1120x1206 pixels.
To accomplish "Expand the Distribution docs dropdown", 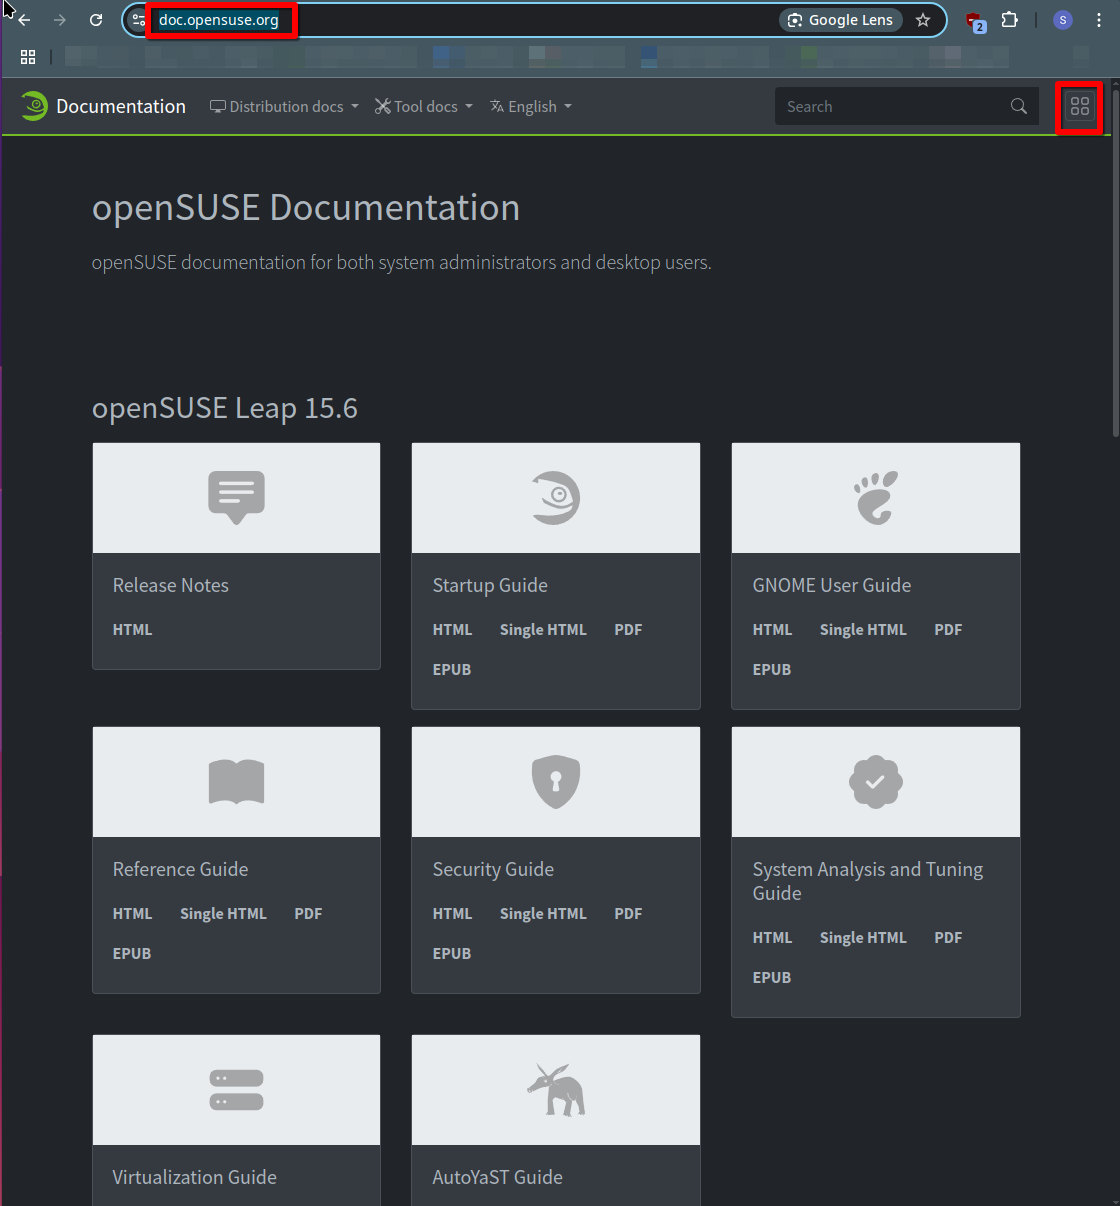I will point(284,106).
